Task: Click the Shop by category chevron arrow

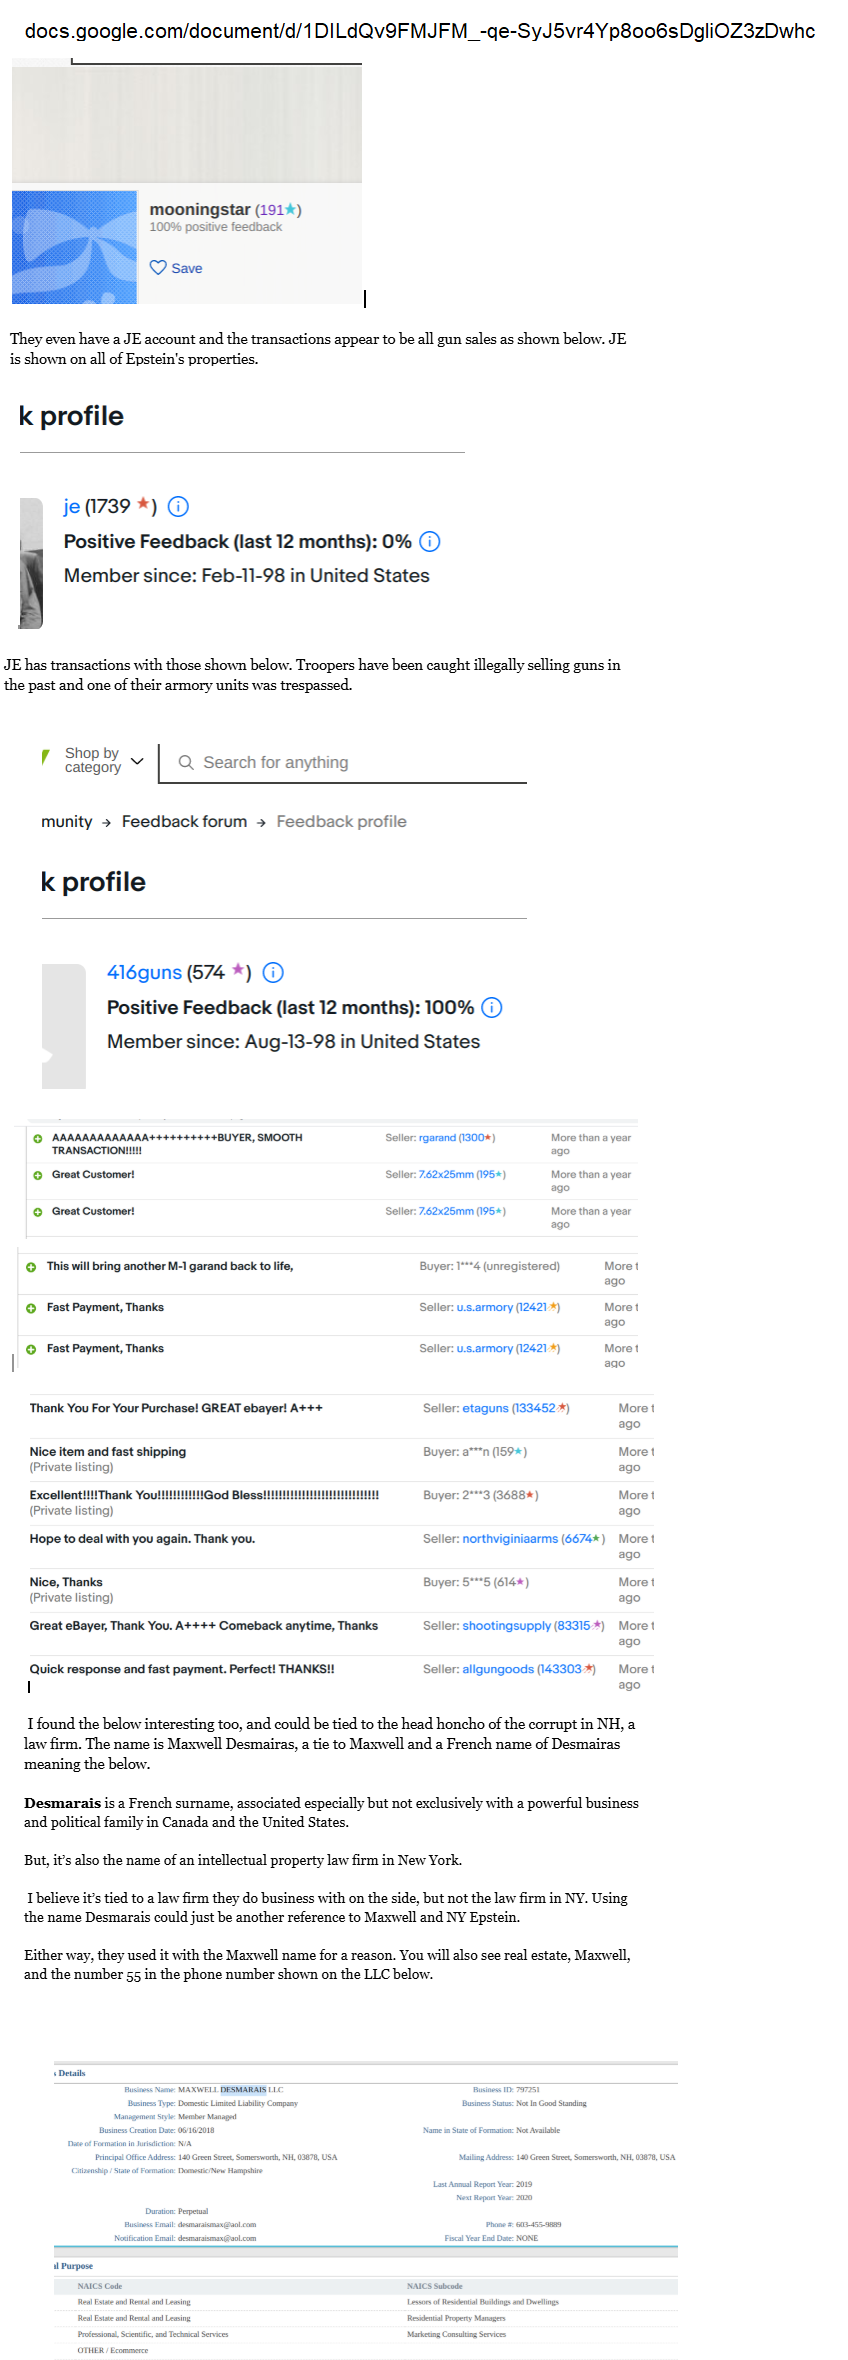Action: pos(137,761)
